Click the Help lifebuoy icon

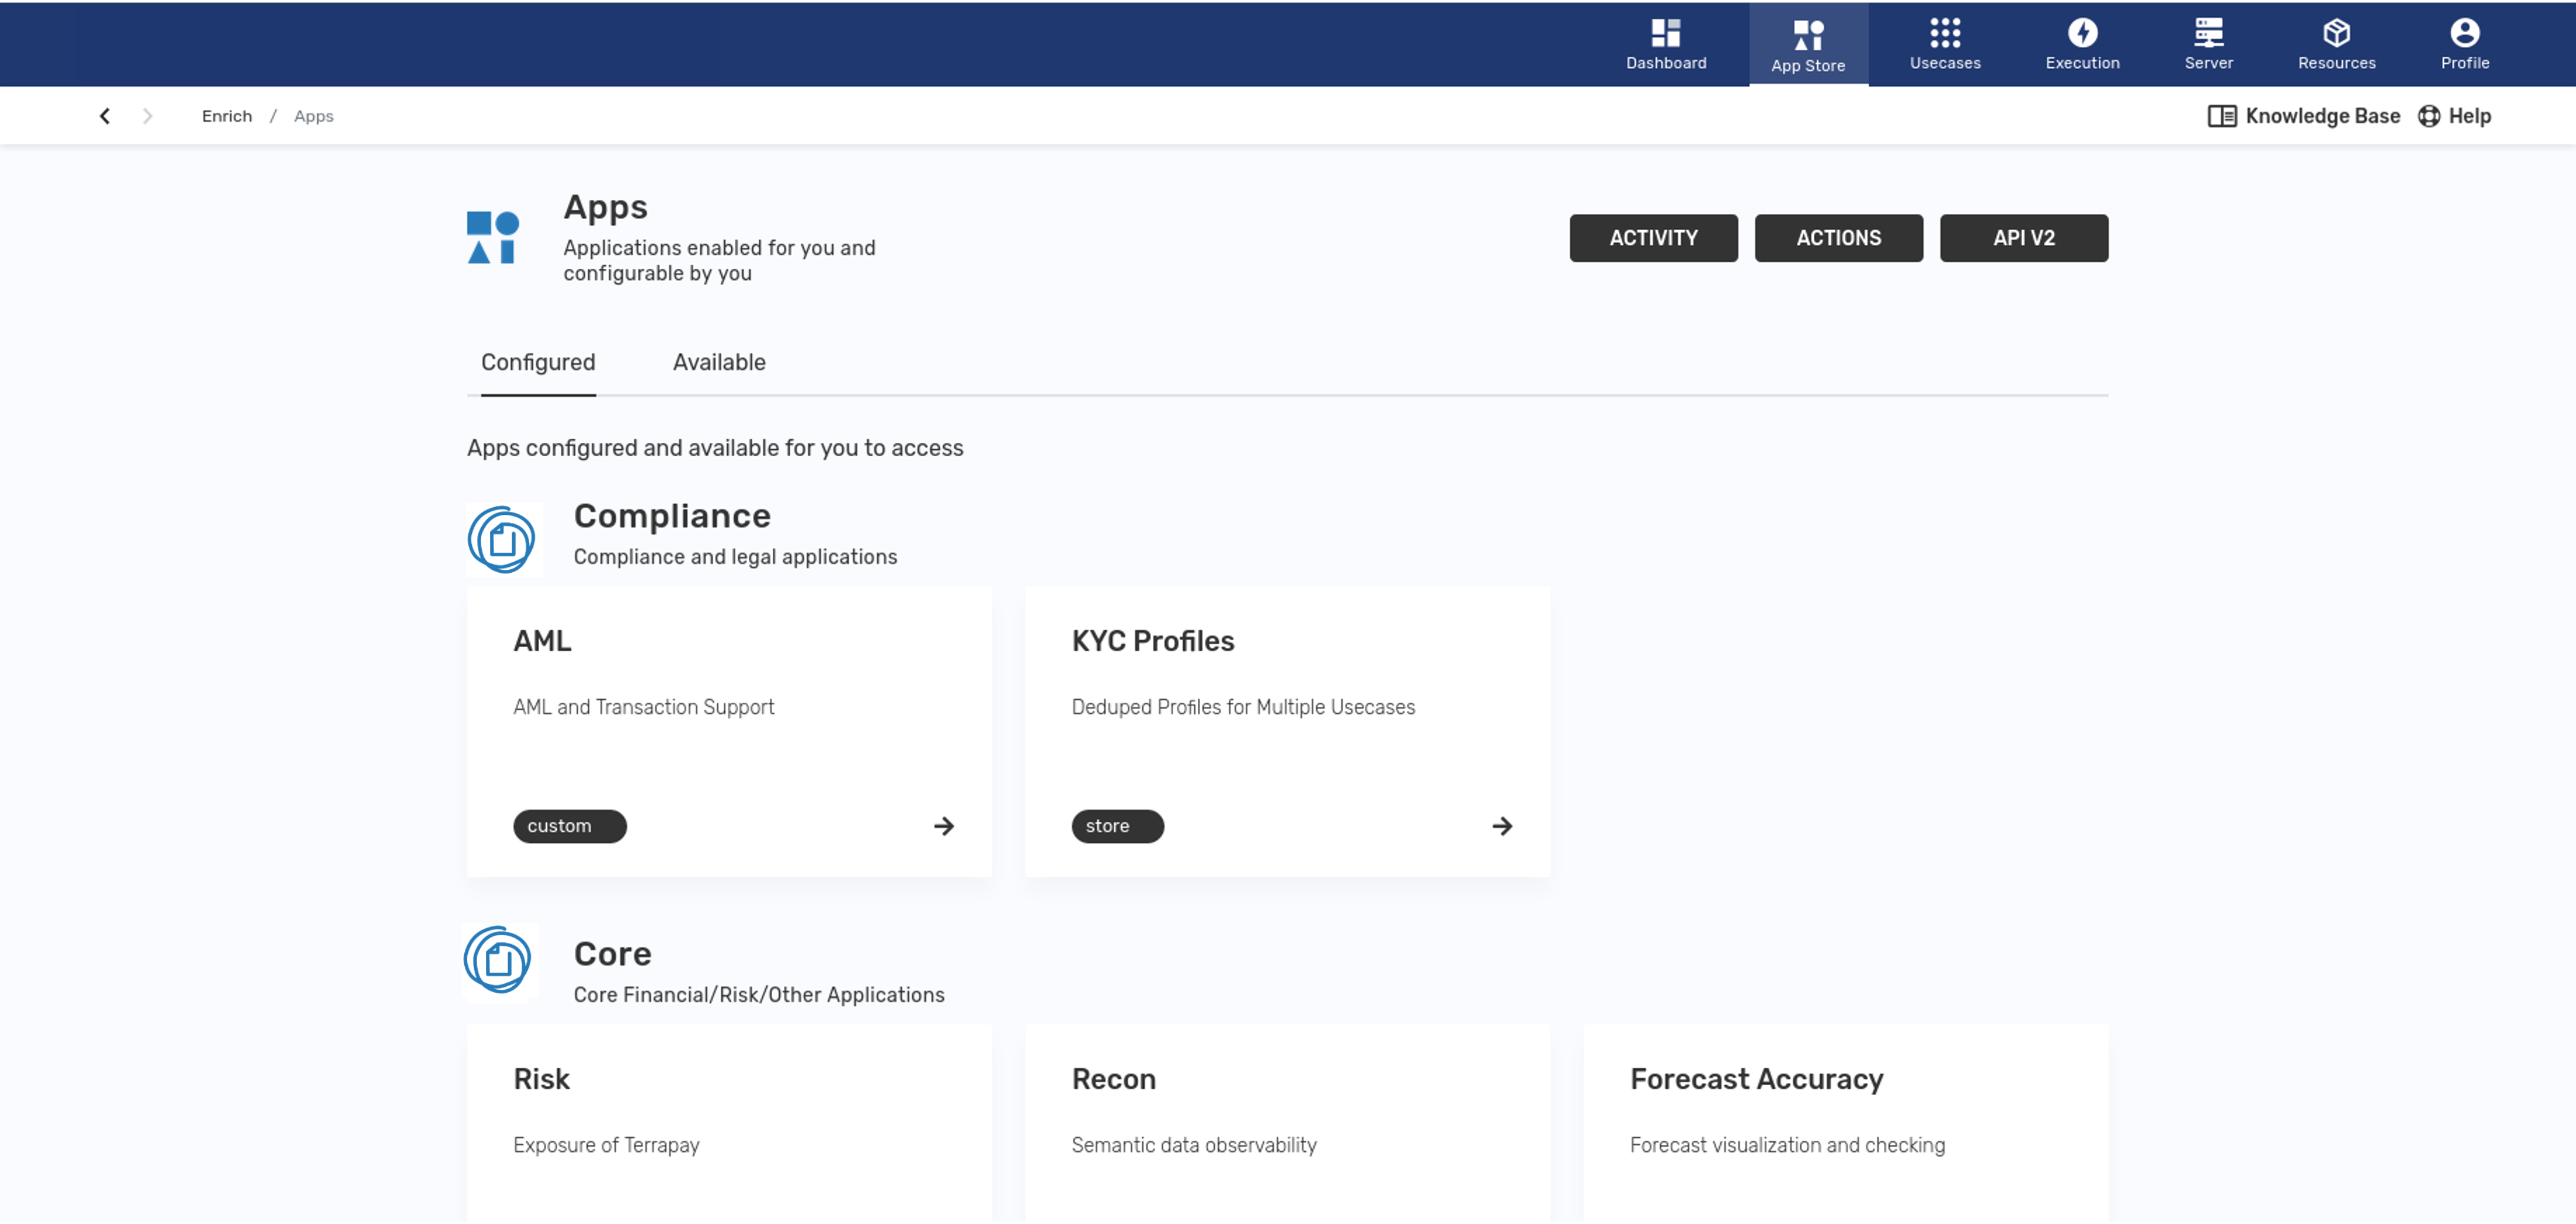pyautogui.click(x=2428, y=116)
